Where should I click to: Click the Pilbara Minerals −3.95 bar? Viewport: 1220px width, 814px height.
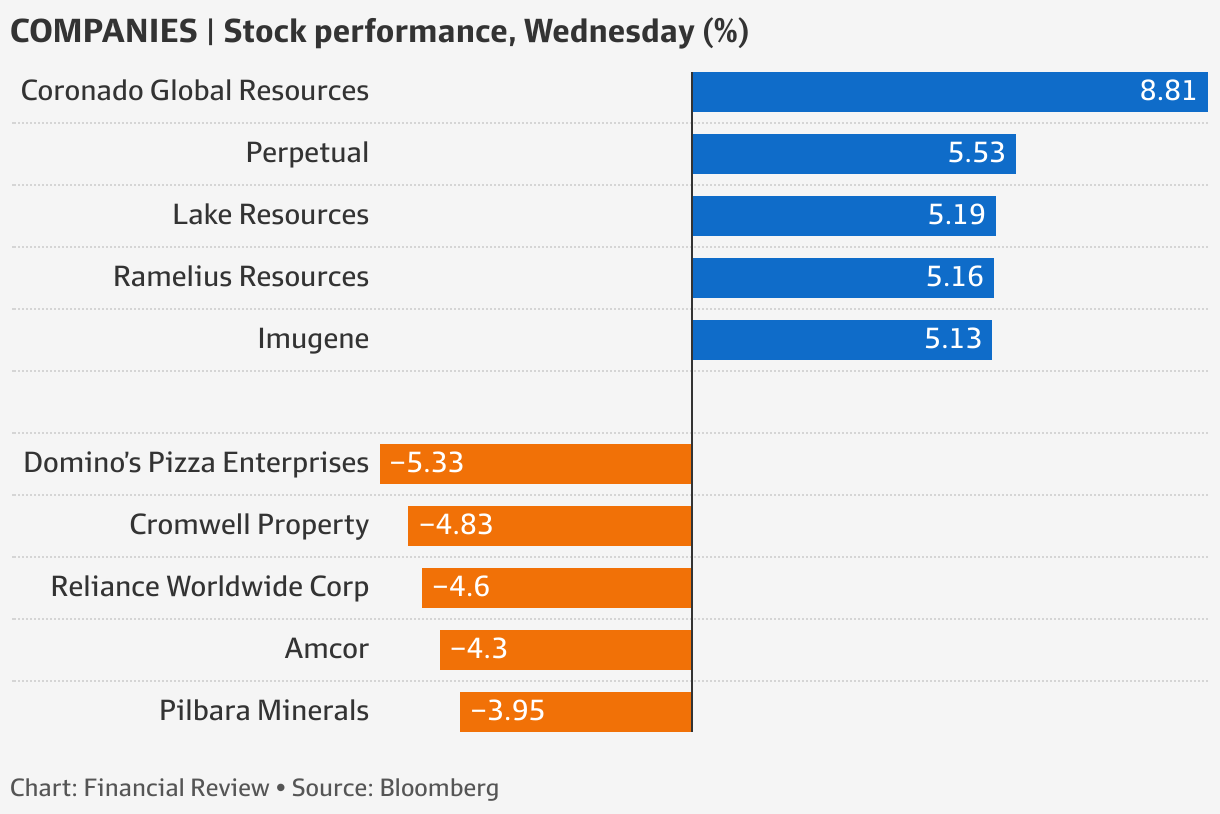575,712
